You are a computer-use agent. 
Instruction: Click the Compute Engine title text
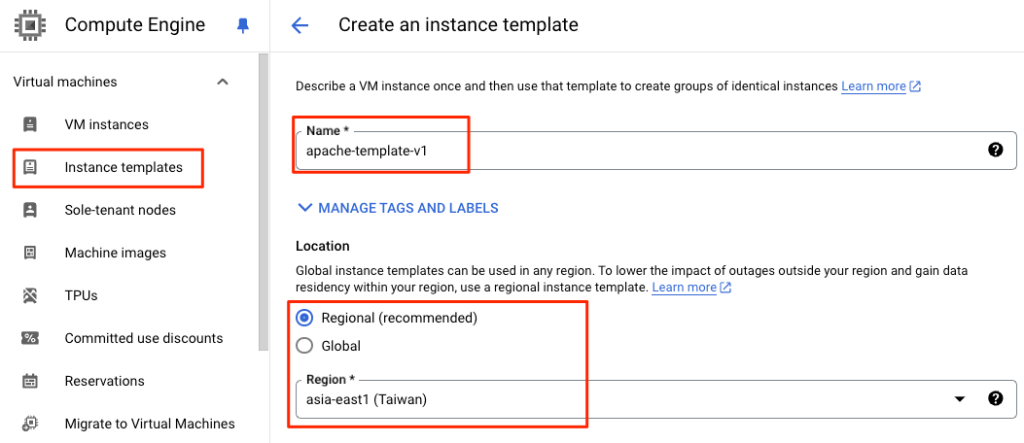click(135, 25)
